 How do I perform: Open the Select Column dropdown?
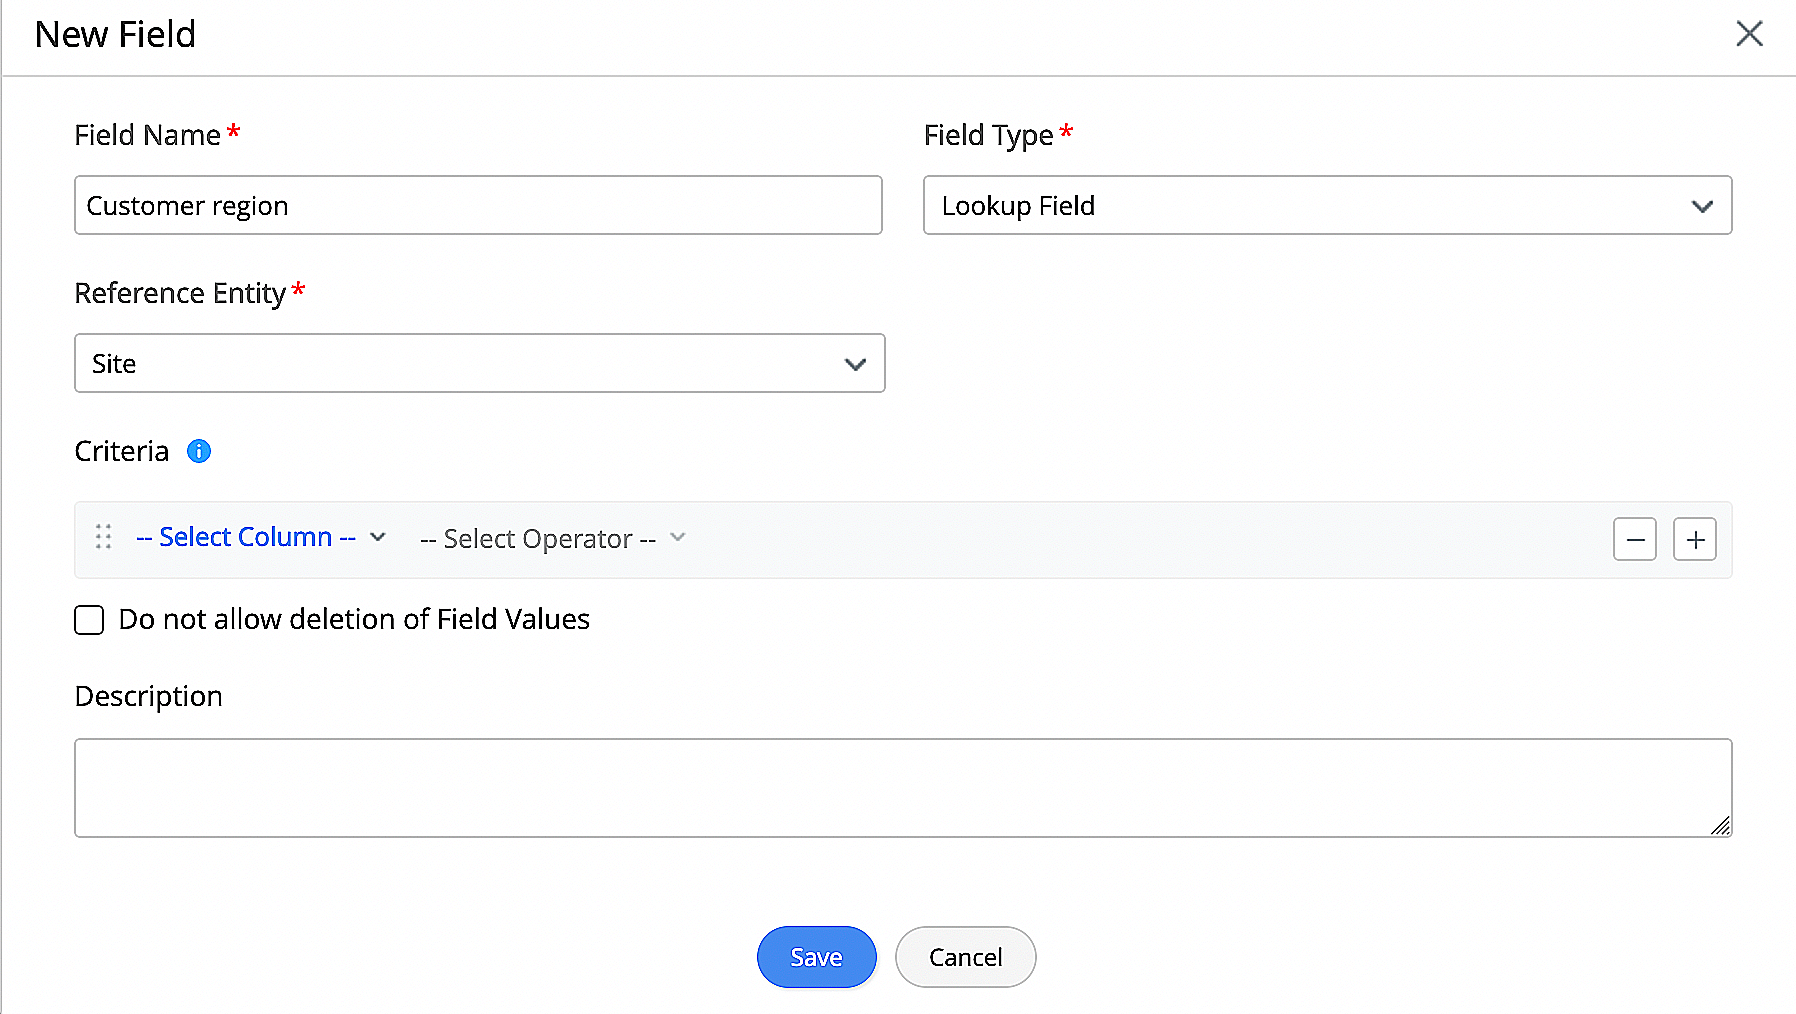point(246,537)
